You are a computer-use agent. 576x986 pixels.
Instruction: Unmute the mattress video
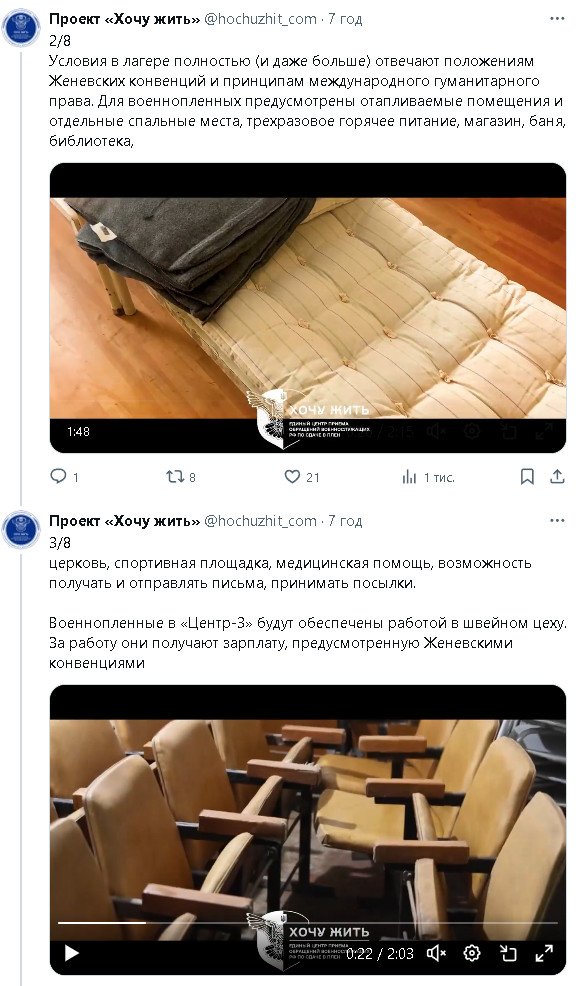(x=436, y=431)
